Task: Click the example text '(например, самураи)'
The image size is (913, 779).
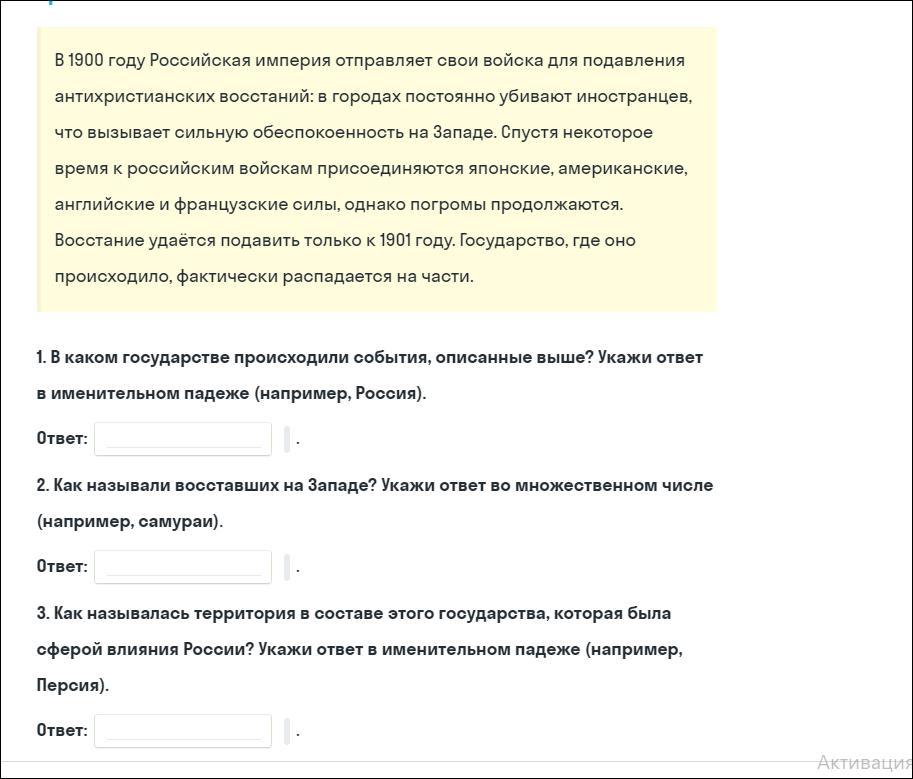Action: [129, 521]
